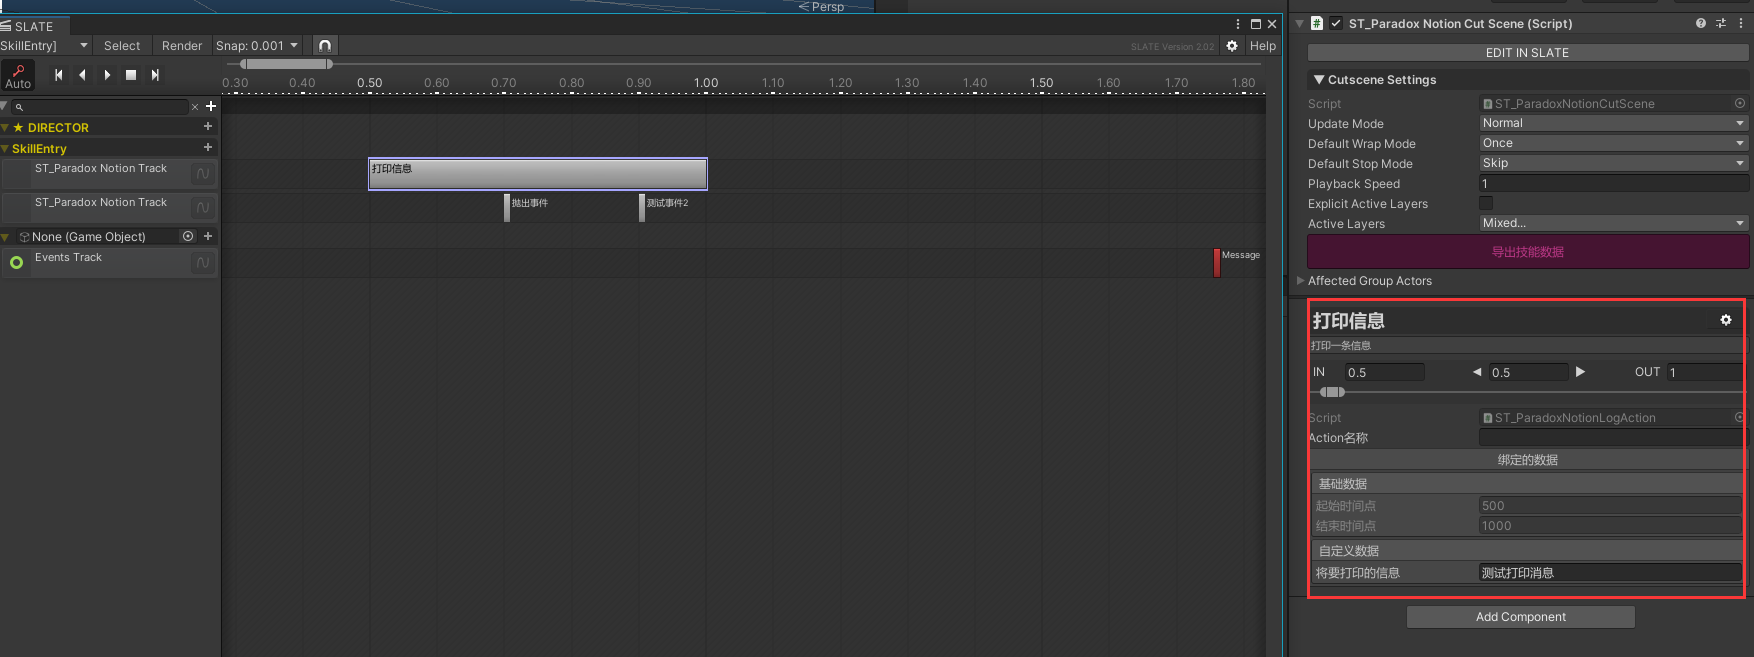Image resolution: width=1754 pixels, height=657 pixels.
Task: Open script component kebab menu
Action: point(1741,23)
